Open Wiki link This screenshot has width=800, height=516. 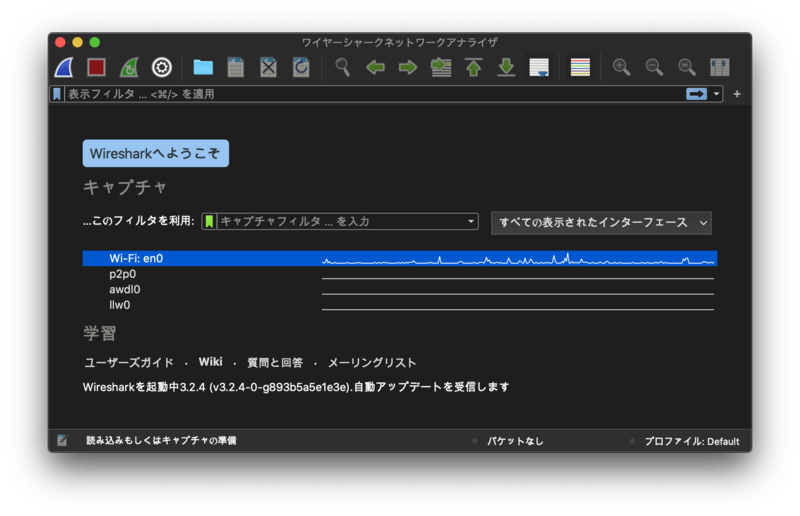[x=210, y=362]
